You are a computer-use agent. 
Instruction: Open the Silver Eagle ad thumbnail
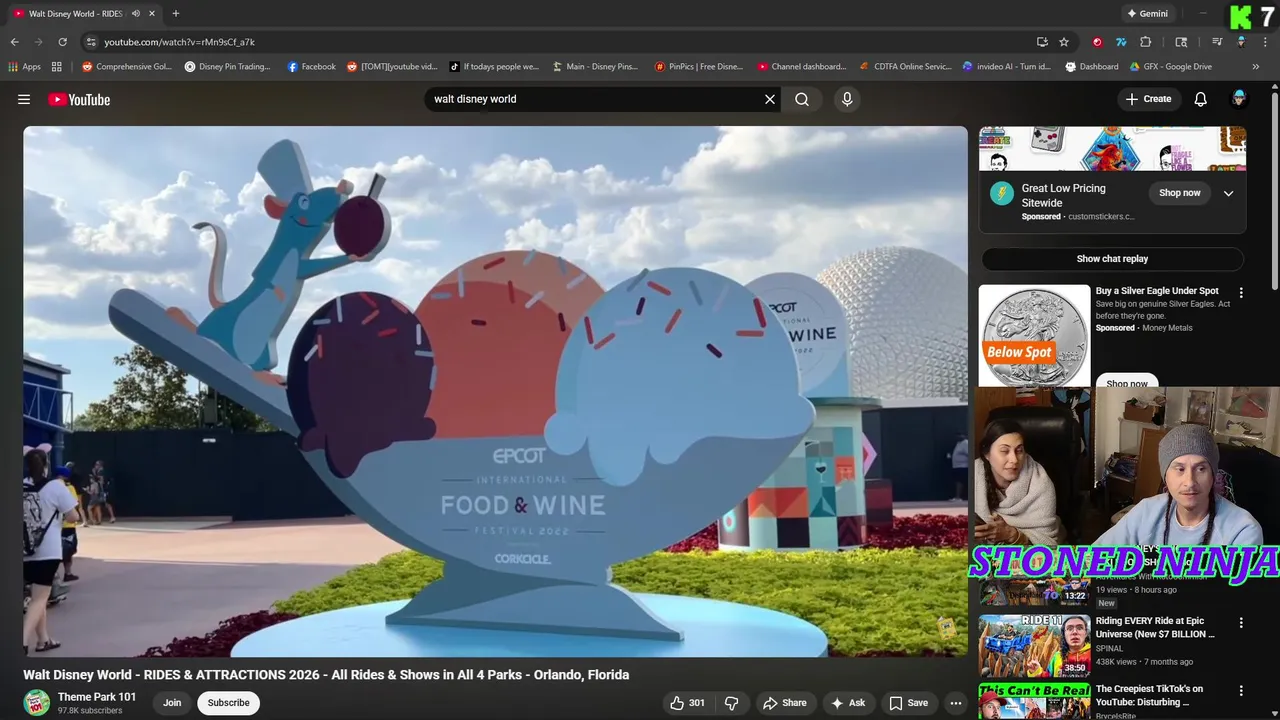pos(1034,336)
